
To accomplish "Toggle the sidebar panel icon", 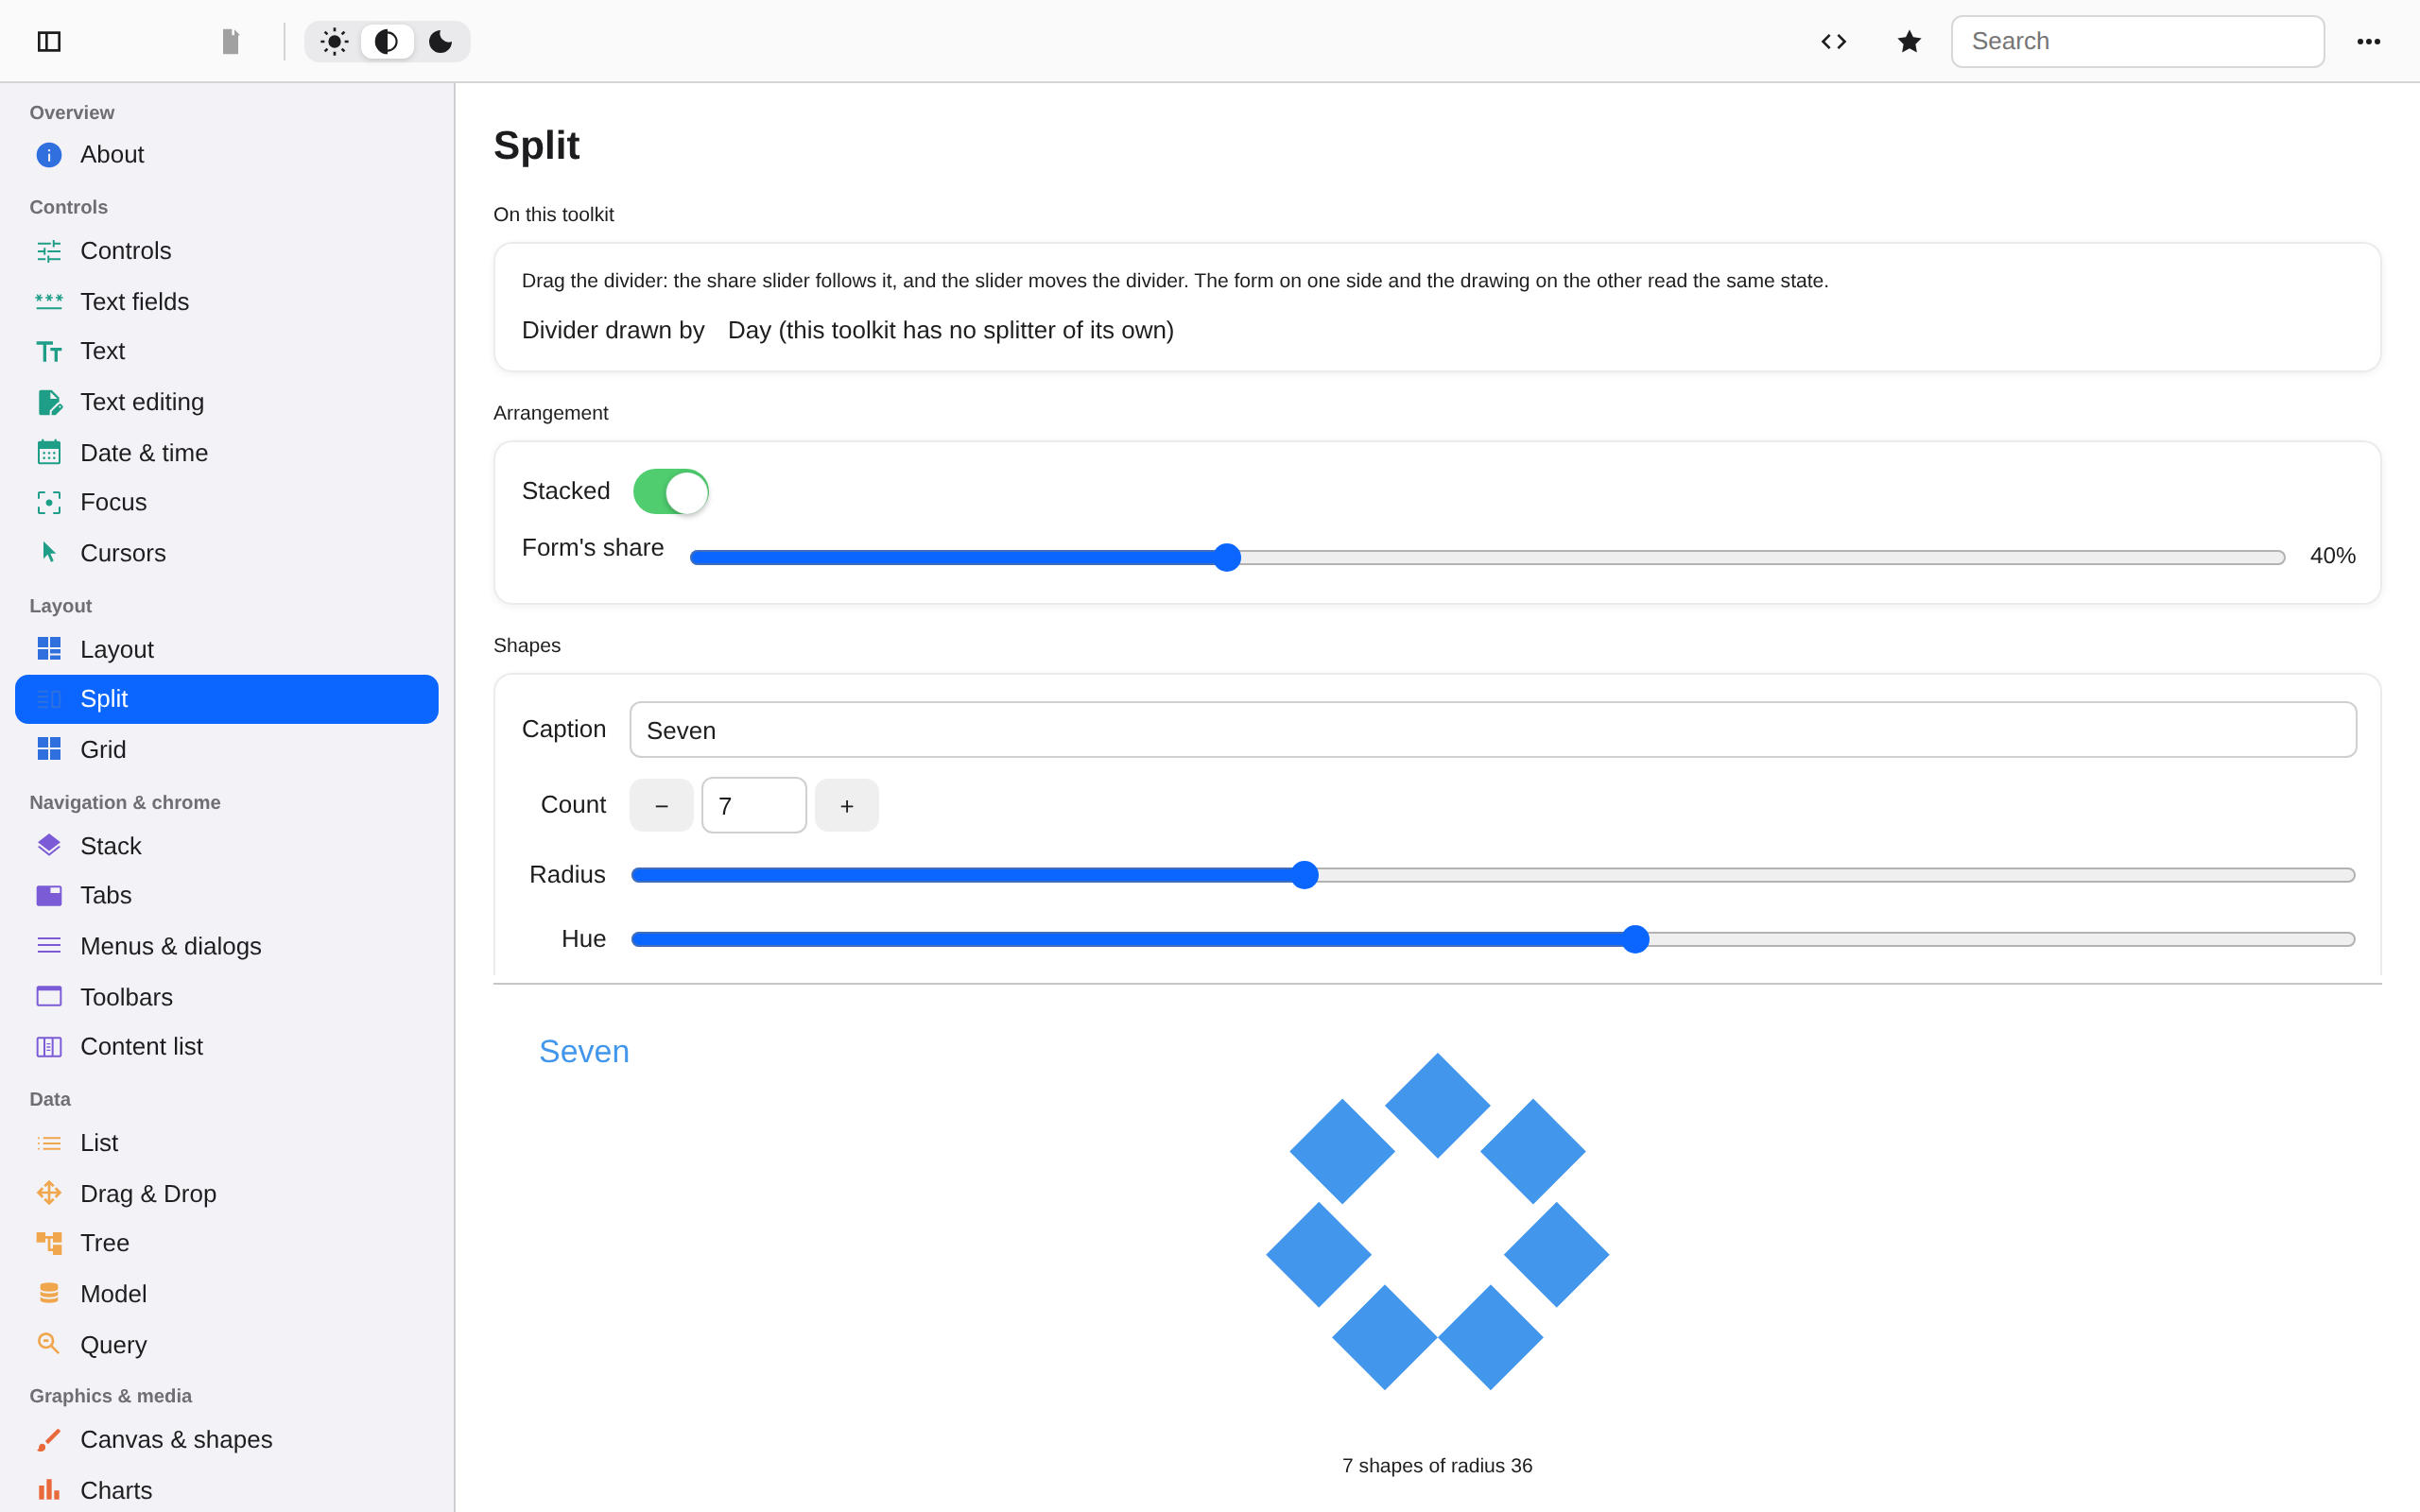I will pos(49,41).
